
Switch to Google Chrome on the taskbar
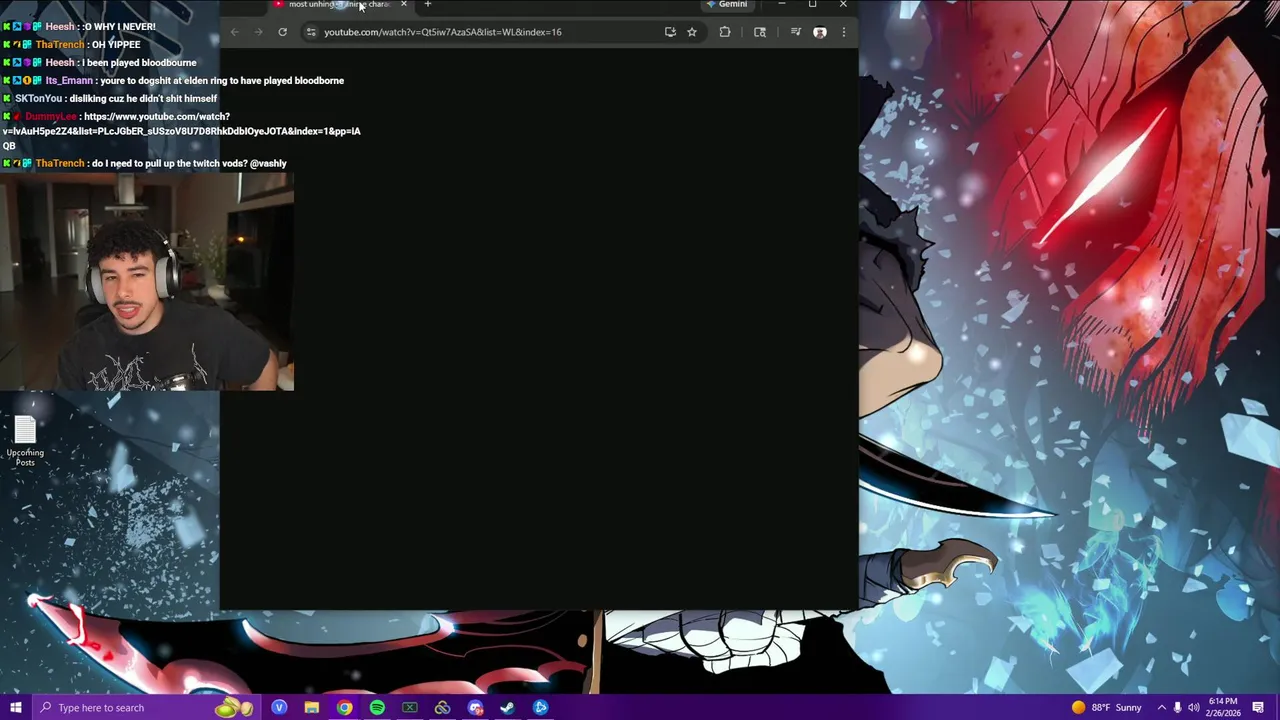pyautogui.click(x=344, y=708)
